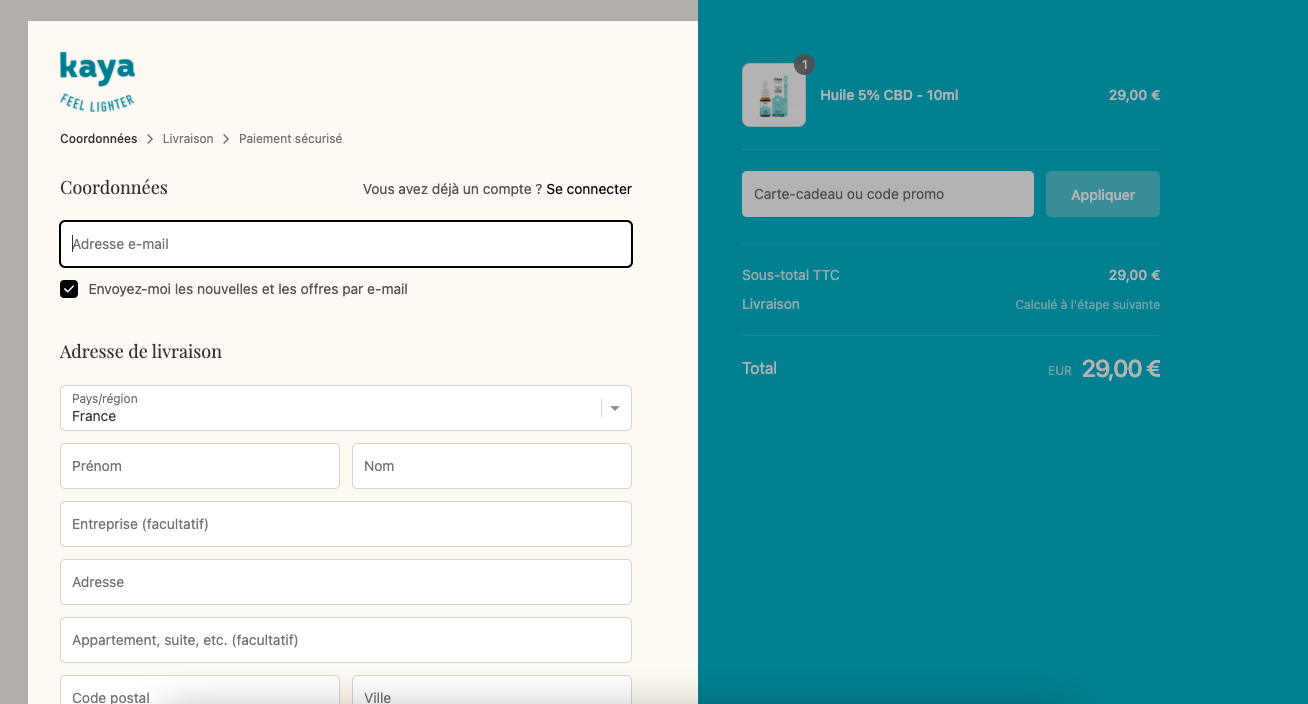1308x704 pixels.
Task: Click the Kaya Feel Lighter logo
Action: pos(97,82)
